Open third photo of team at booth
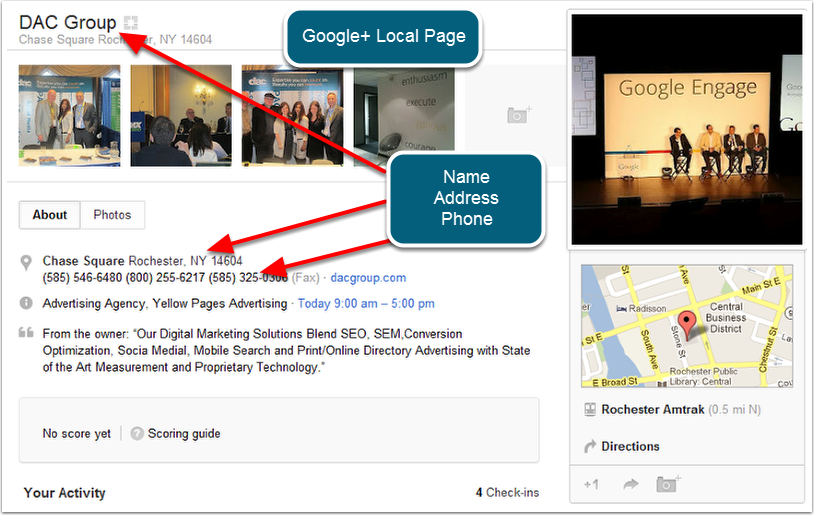814x515 pixels. (292, 115)
